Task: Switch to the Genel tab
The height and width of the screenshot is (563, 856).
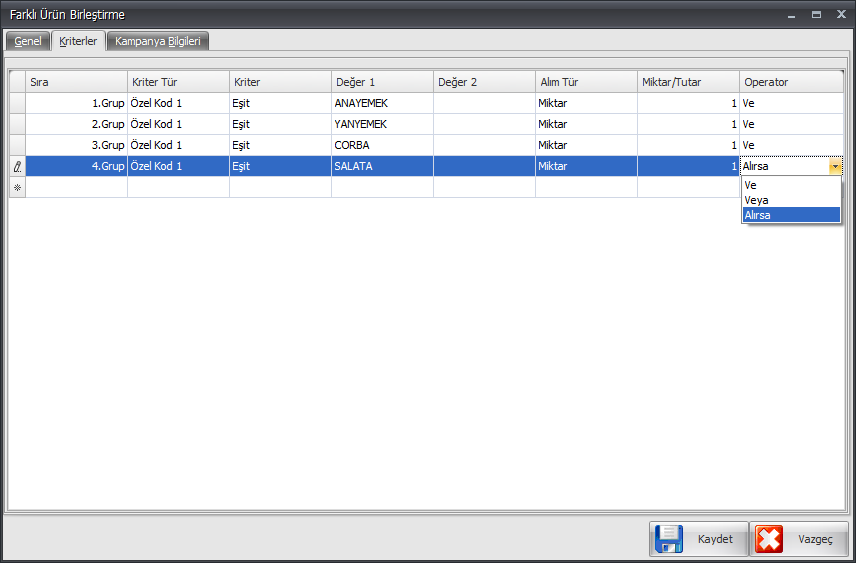Action: (x=28, y=41)
